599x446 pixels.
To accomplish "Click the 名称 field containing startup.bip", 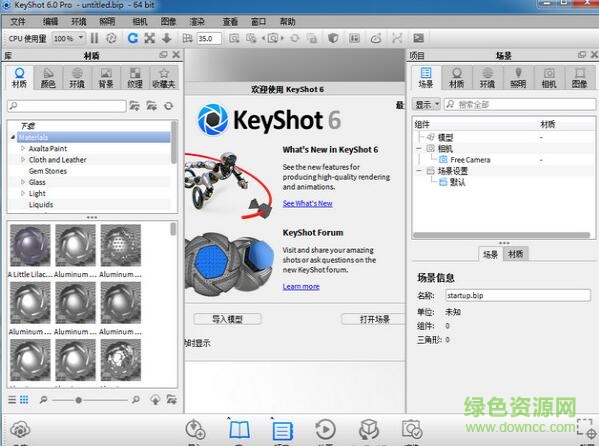I will (x=518, y=295).
